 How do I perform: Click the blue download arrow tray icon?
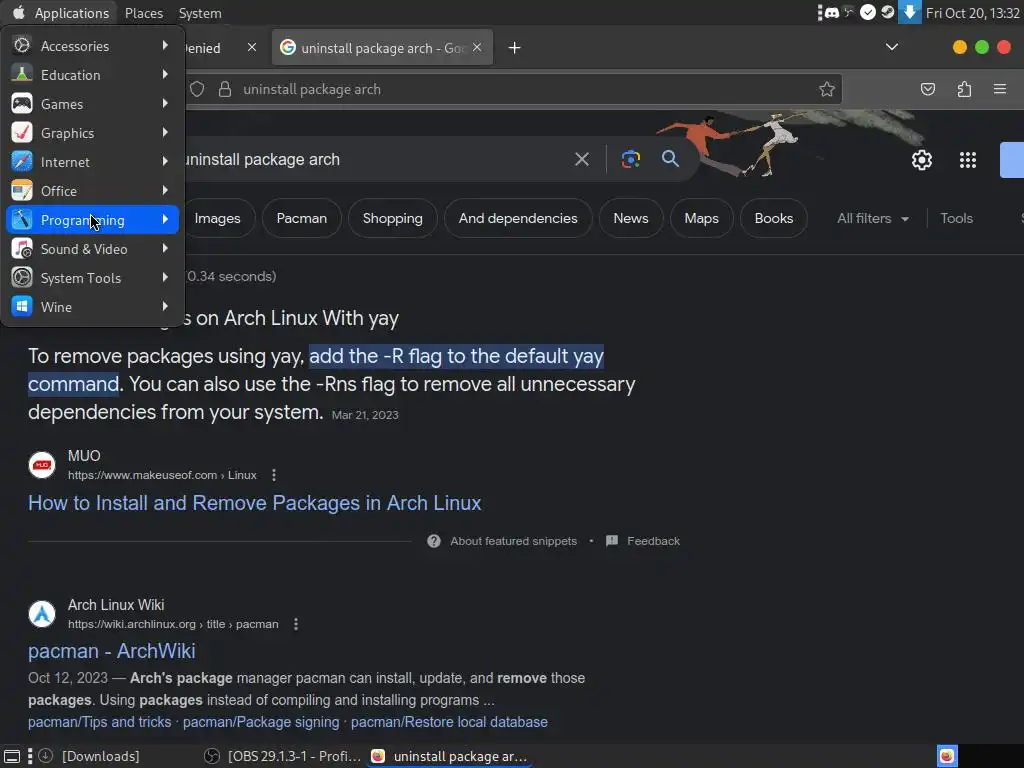pyautogui.click(x=909, y=12)
